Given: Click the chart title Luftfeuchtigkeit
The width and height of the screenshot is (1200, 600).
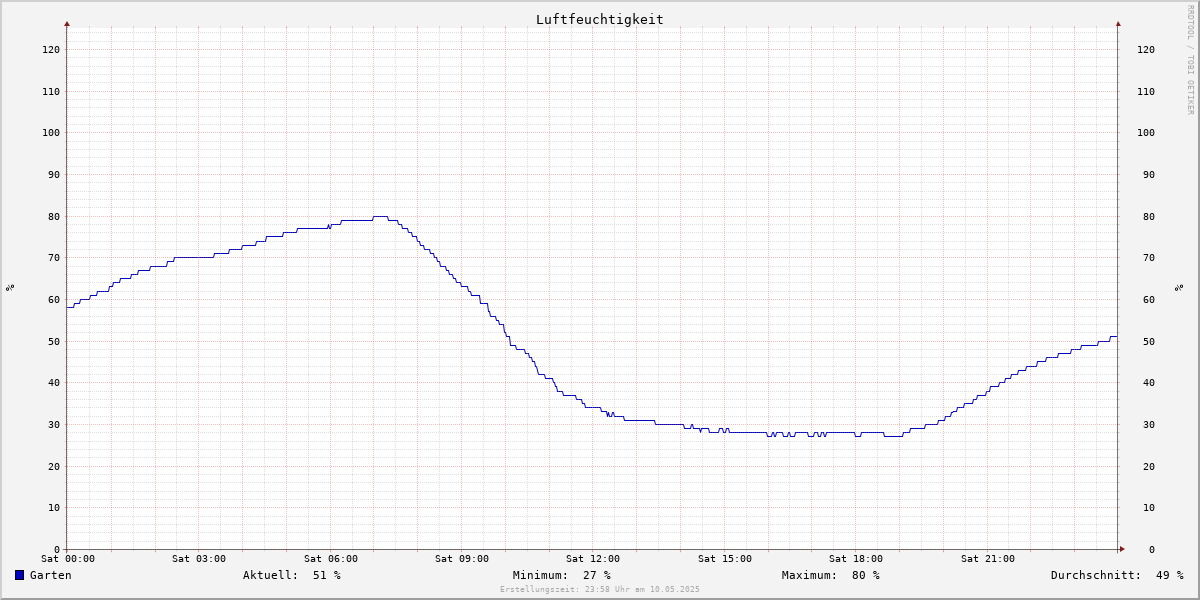Looking at the screenshot, I should click(x=599, y=19).
